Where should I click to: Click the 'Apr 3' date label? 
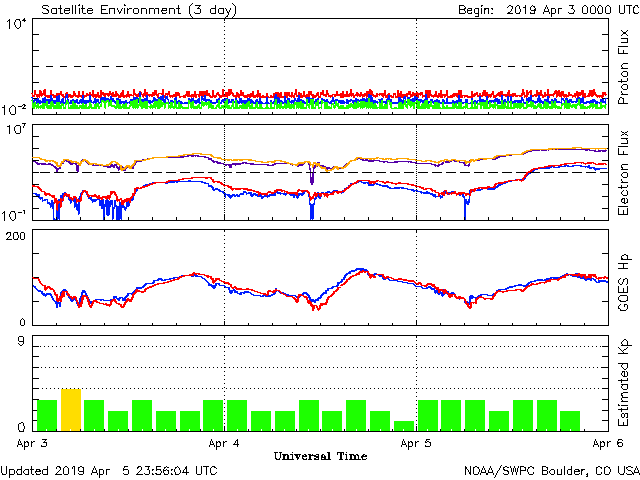tap(32, 443)
